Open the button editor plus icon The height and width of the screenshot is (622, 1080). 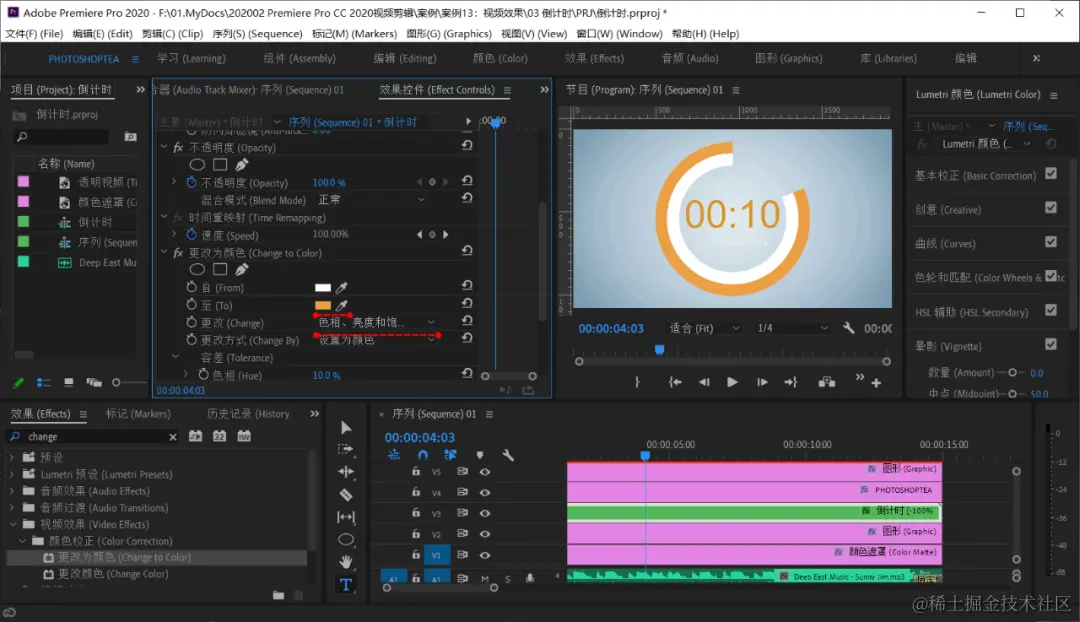(876, 383)
